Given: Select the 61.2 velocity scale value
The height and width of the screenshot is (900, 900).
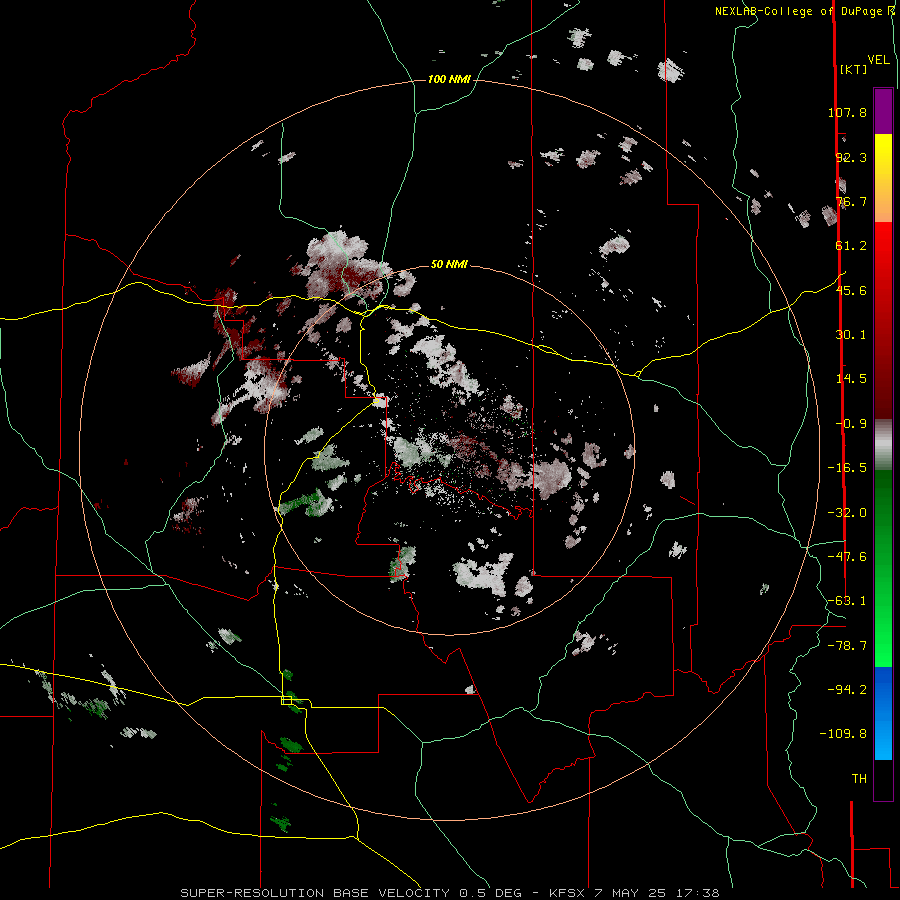Looking at the screenshot, I should coord(851,246).
